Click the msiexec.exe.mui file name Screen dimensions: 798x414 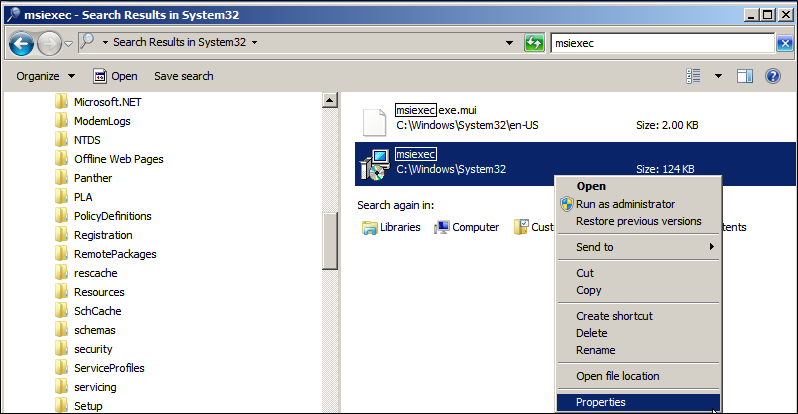(x=436, y=110)
